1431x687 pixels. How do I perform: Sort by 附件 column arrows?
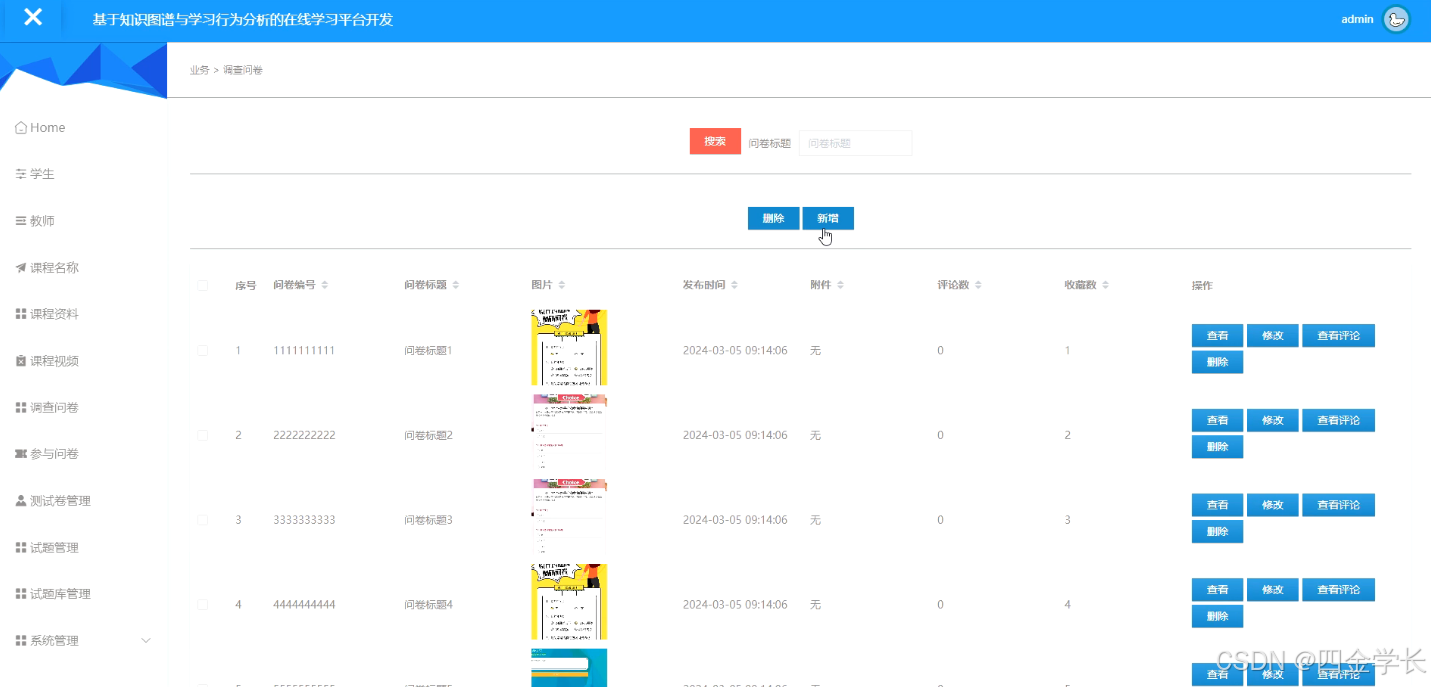841,286
